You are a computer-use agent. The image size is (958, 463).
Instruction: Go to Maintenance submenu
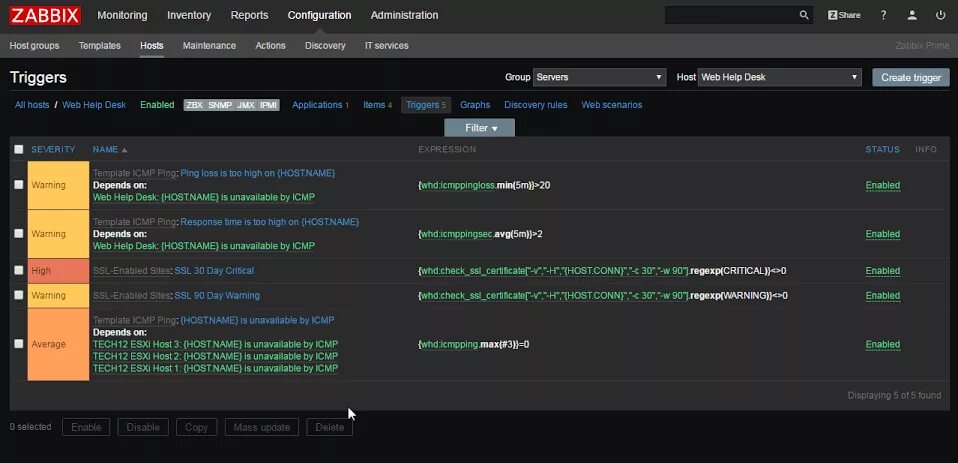coord(209,46)
